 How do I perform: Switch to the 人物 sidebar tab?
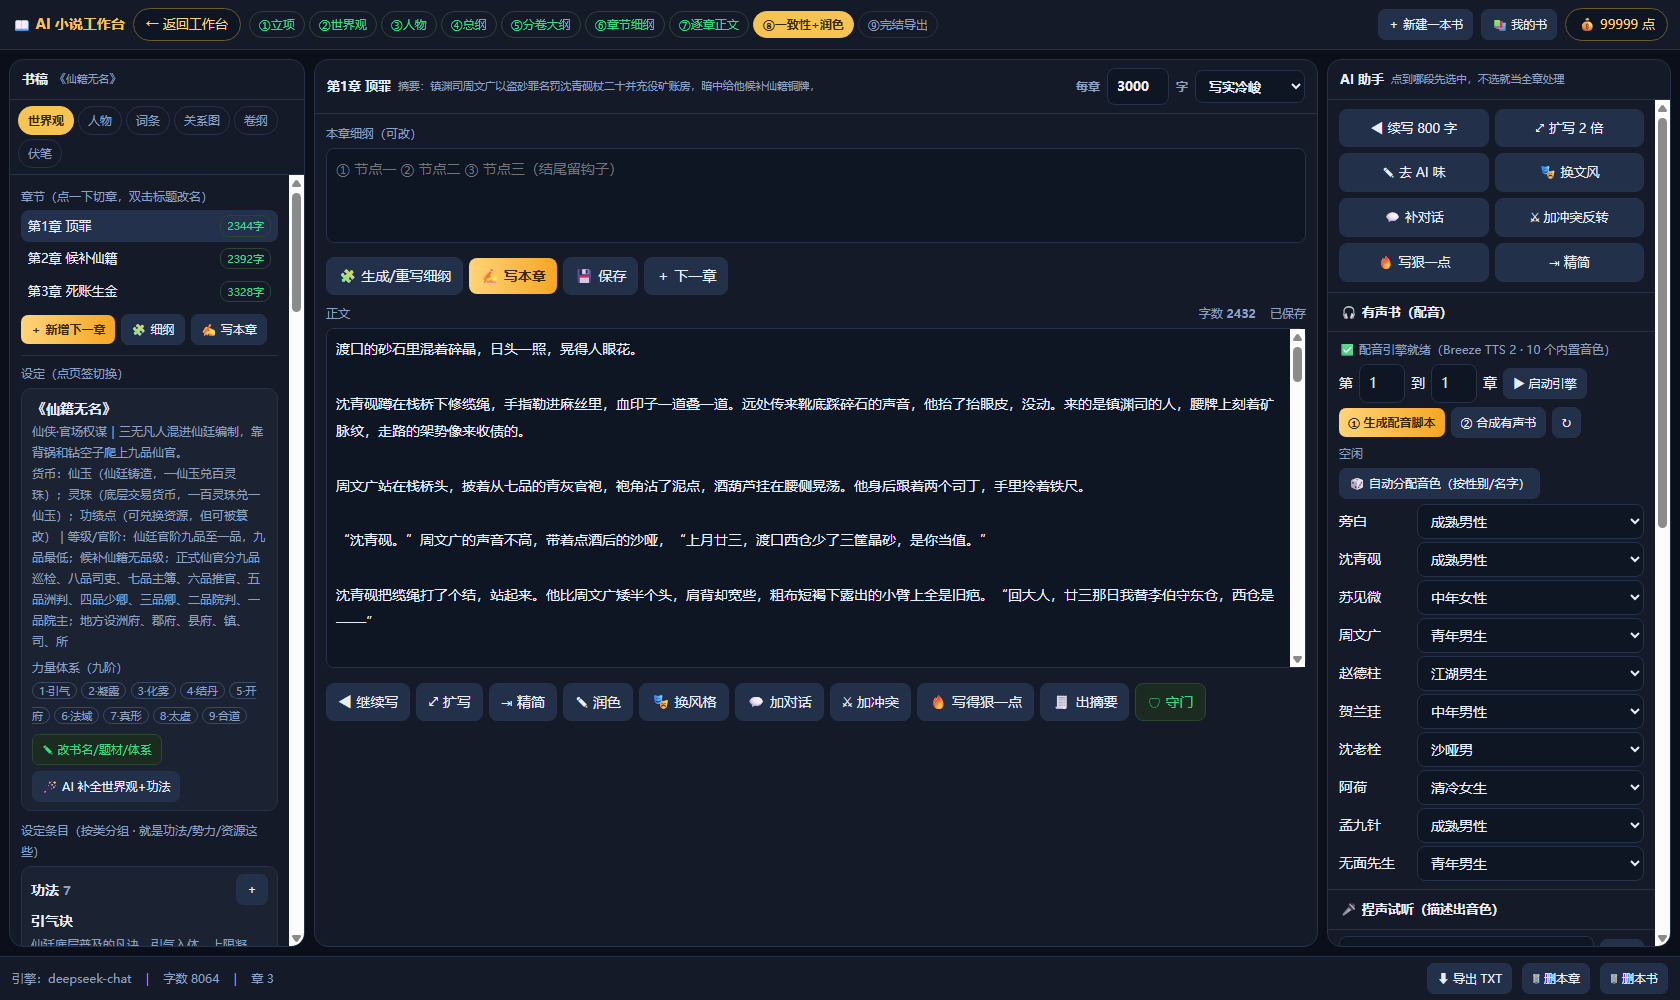point(100,121)
